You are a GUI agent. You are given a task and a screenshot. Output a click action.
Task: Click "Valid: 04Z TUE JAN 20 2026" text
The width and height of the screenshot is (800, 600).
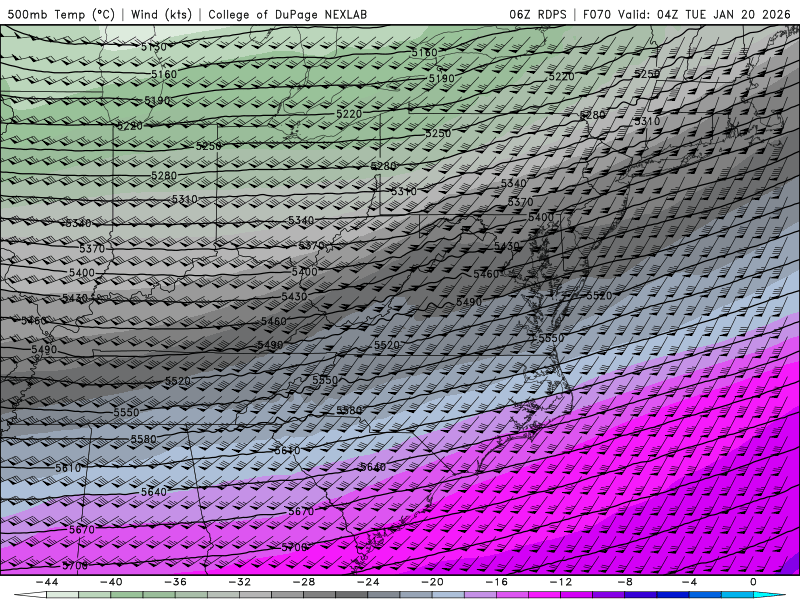tap(704, 14)
